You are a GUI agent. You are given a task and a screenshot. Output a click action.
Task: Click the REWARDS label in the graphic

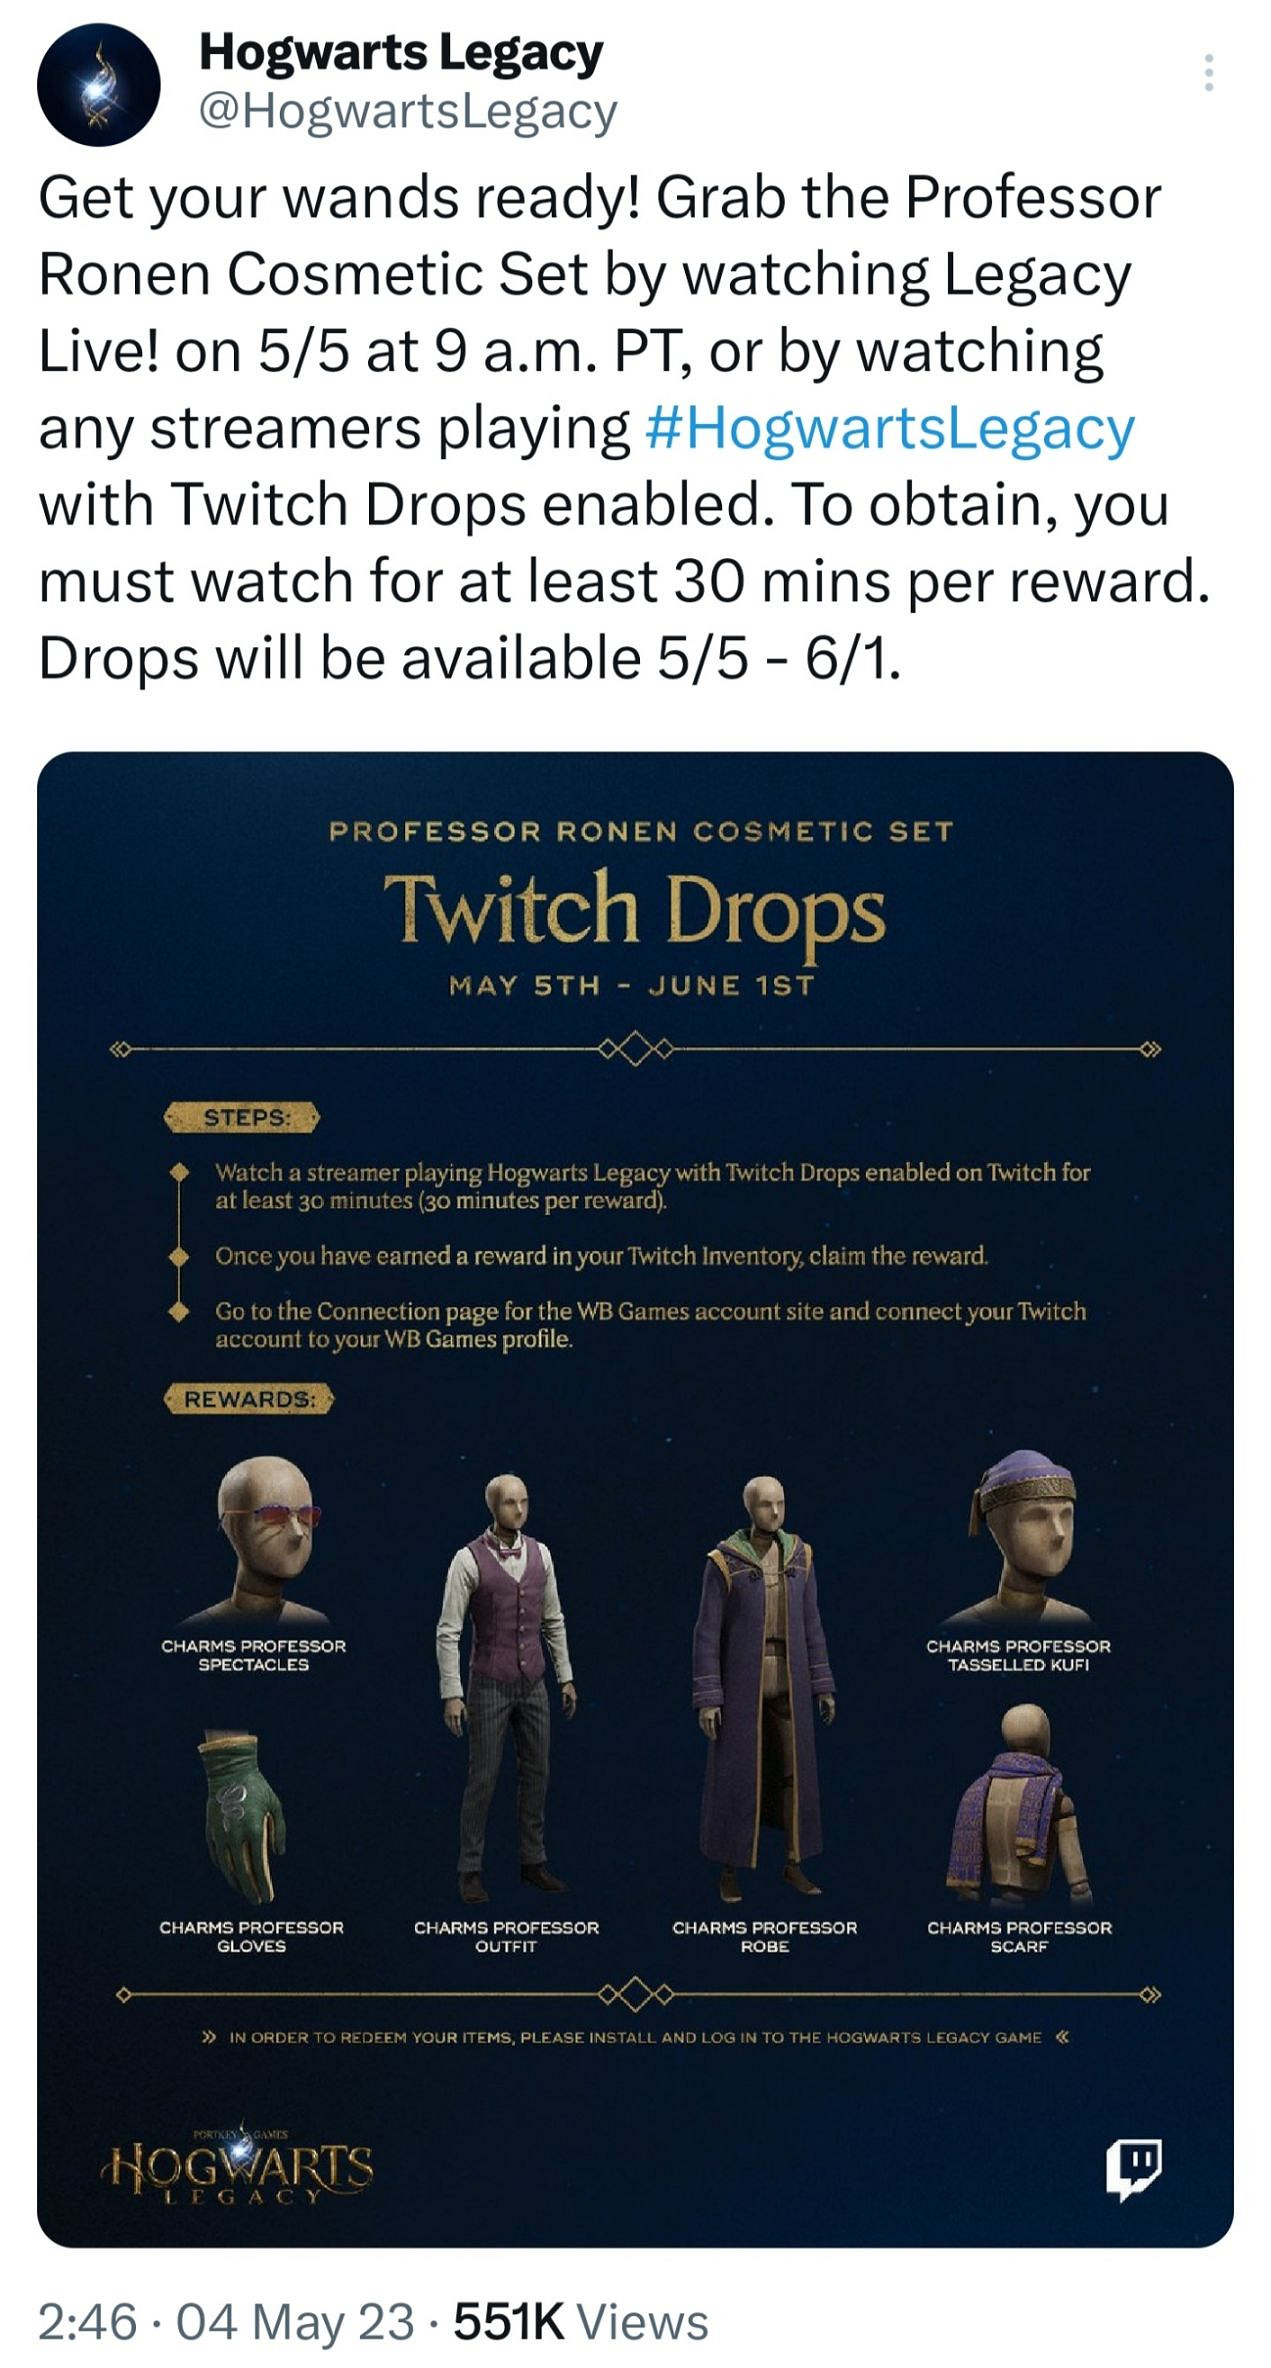[249, 1399]
